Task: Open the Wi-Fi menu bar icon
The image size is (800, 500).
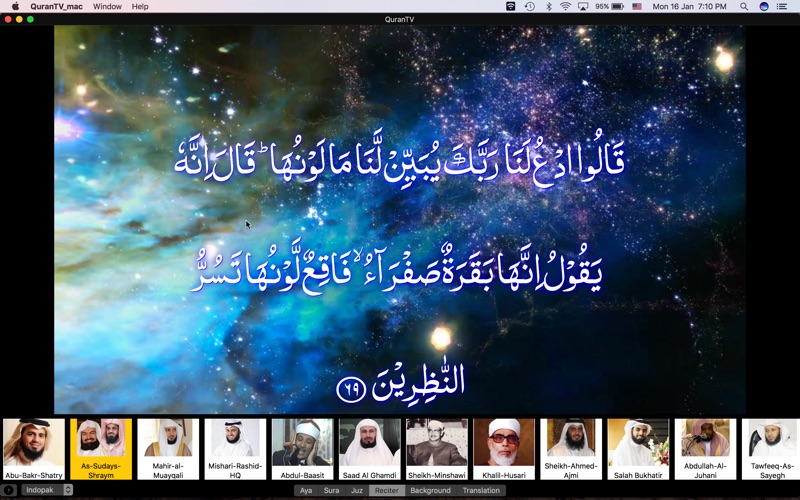Action: [x=565, y=7]
